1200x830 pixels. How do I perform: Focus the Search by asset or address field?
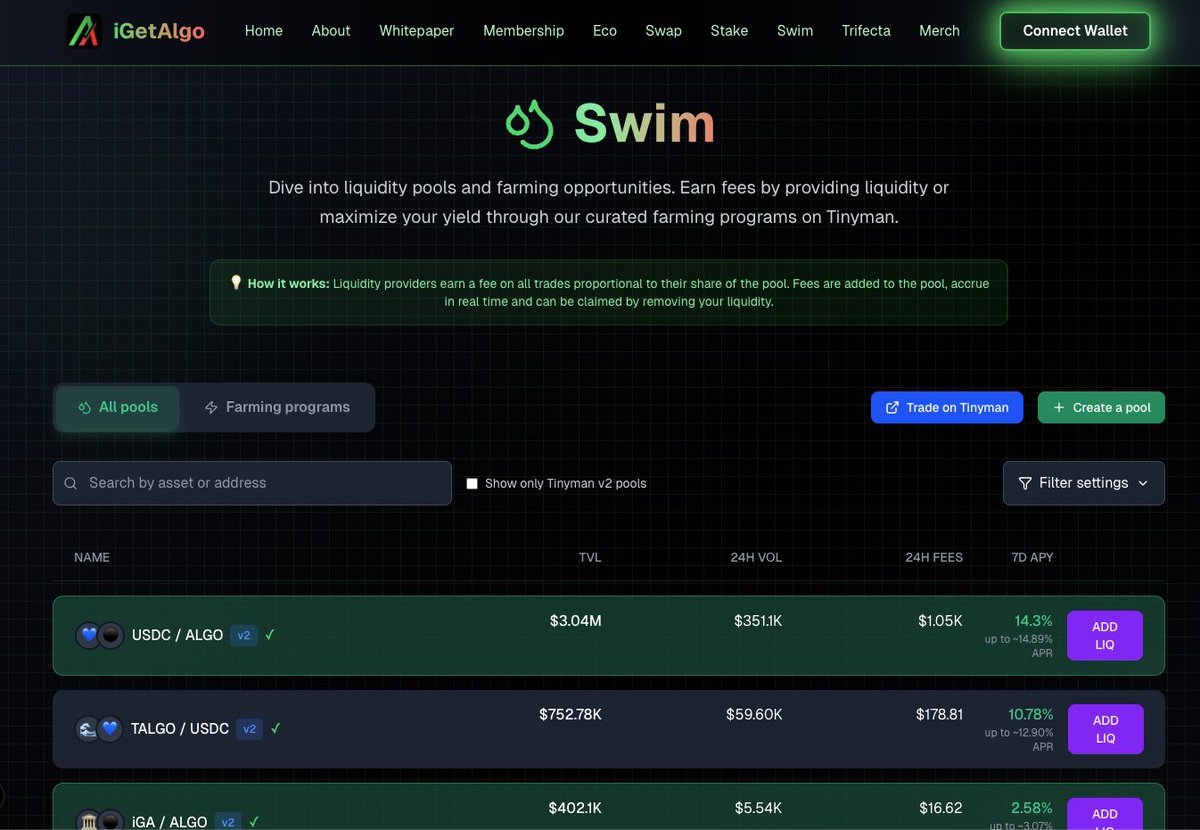coord(252,483)
